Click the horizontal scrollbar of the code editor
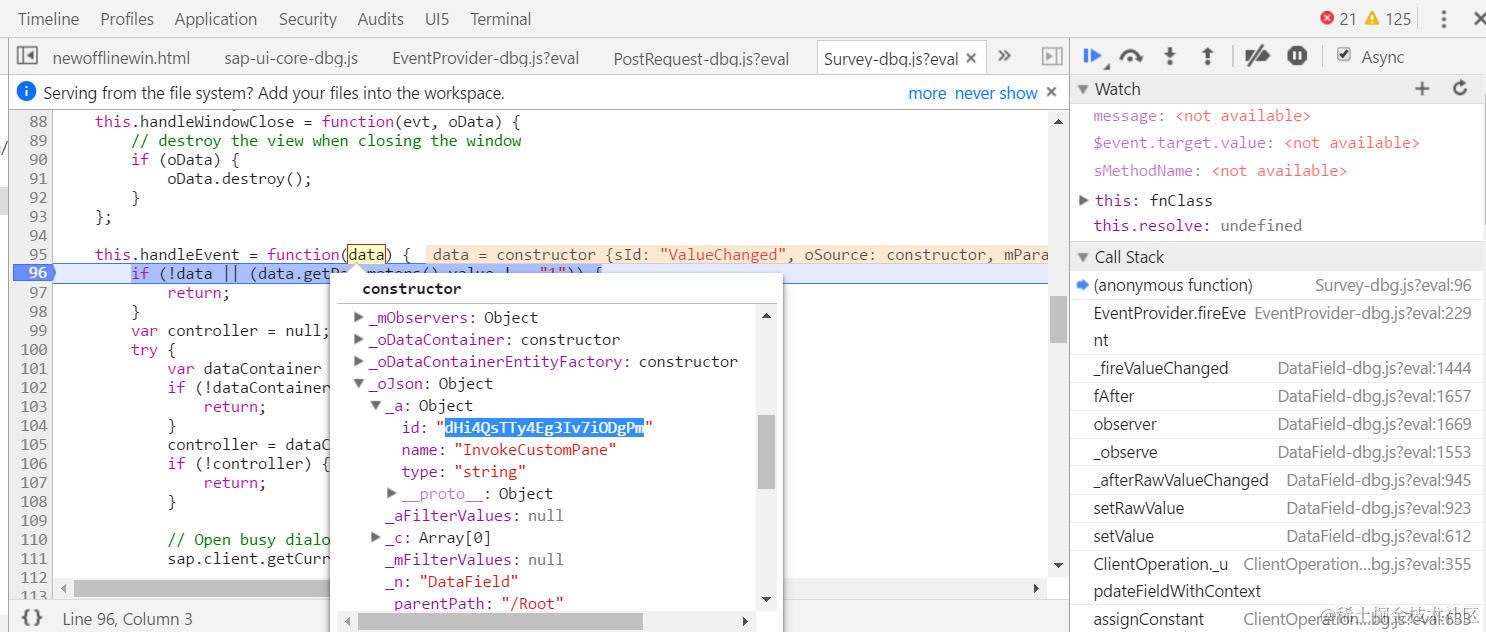 click(200, 588)
